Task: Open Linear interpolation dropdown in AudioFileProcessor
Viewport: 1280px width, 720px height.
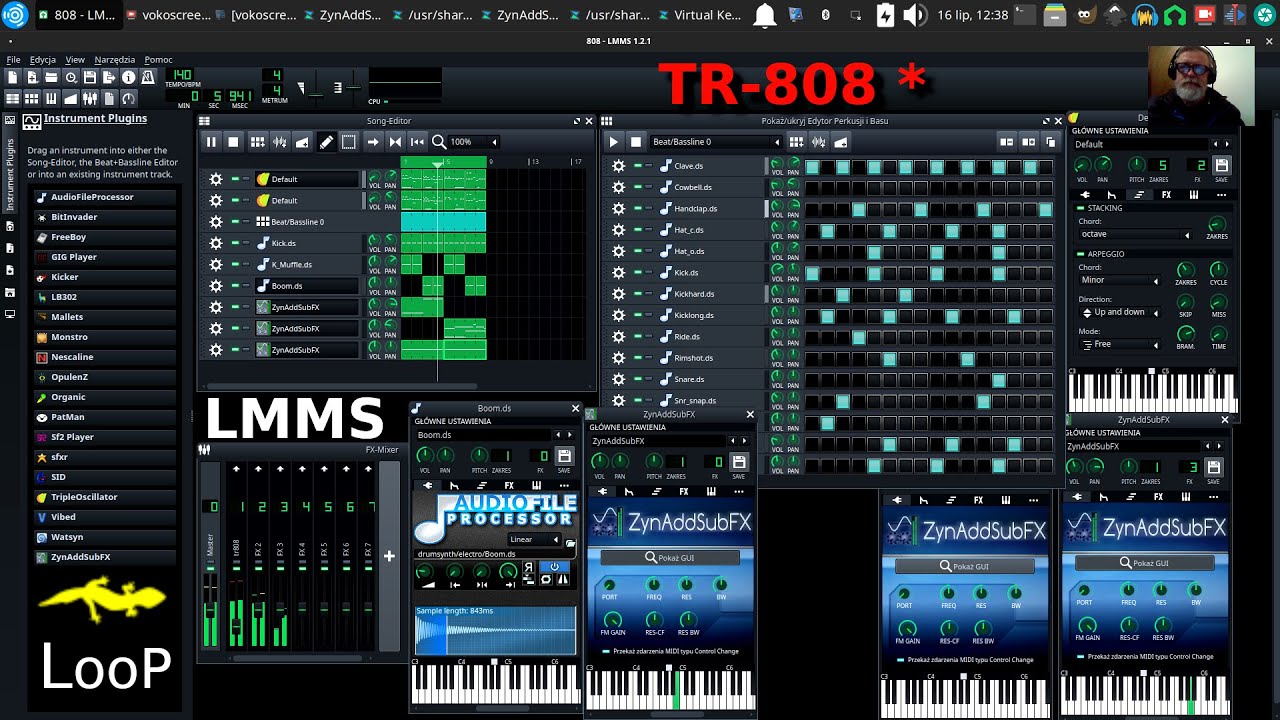Action: pos(534,539)
